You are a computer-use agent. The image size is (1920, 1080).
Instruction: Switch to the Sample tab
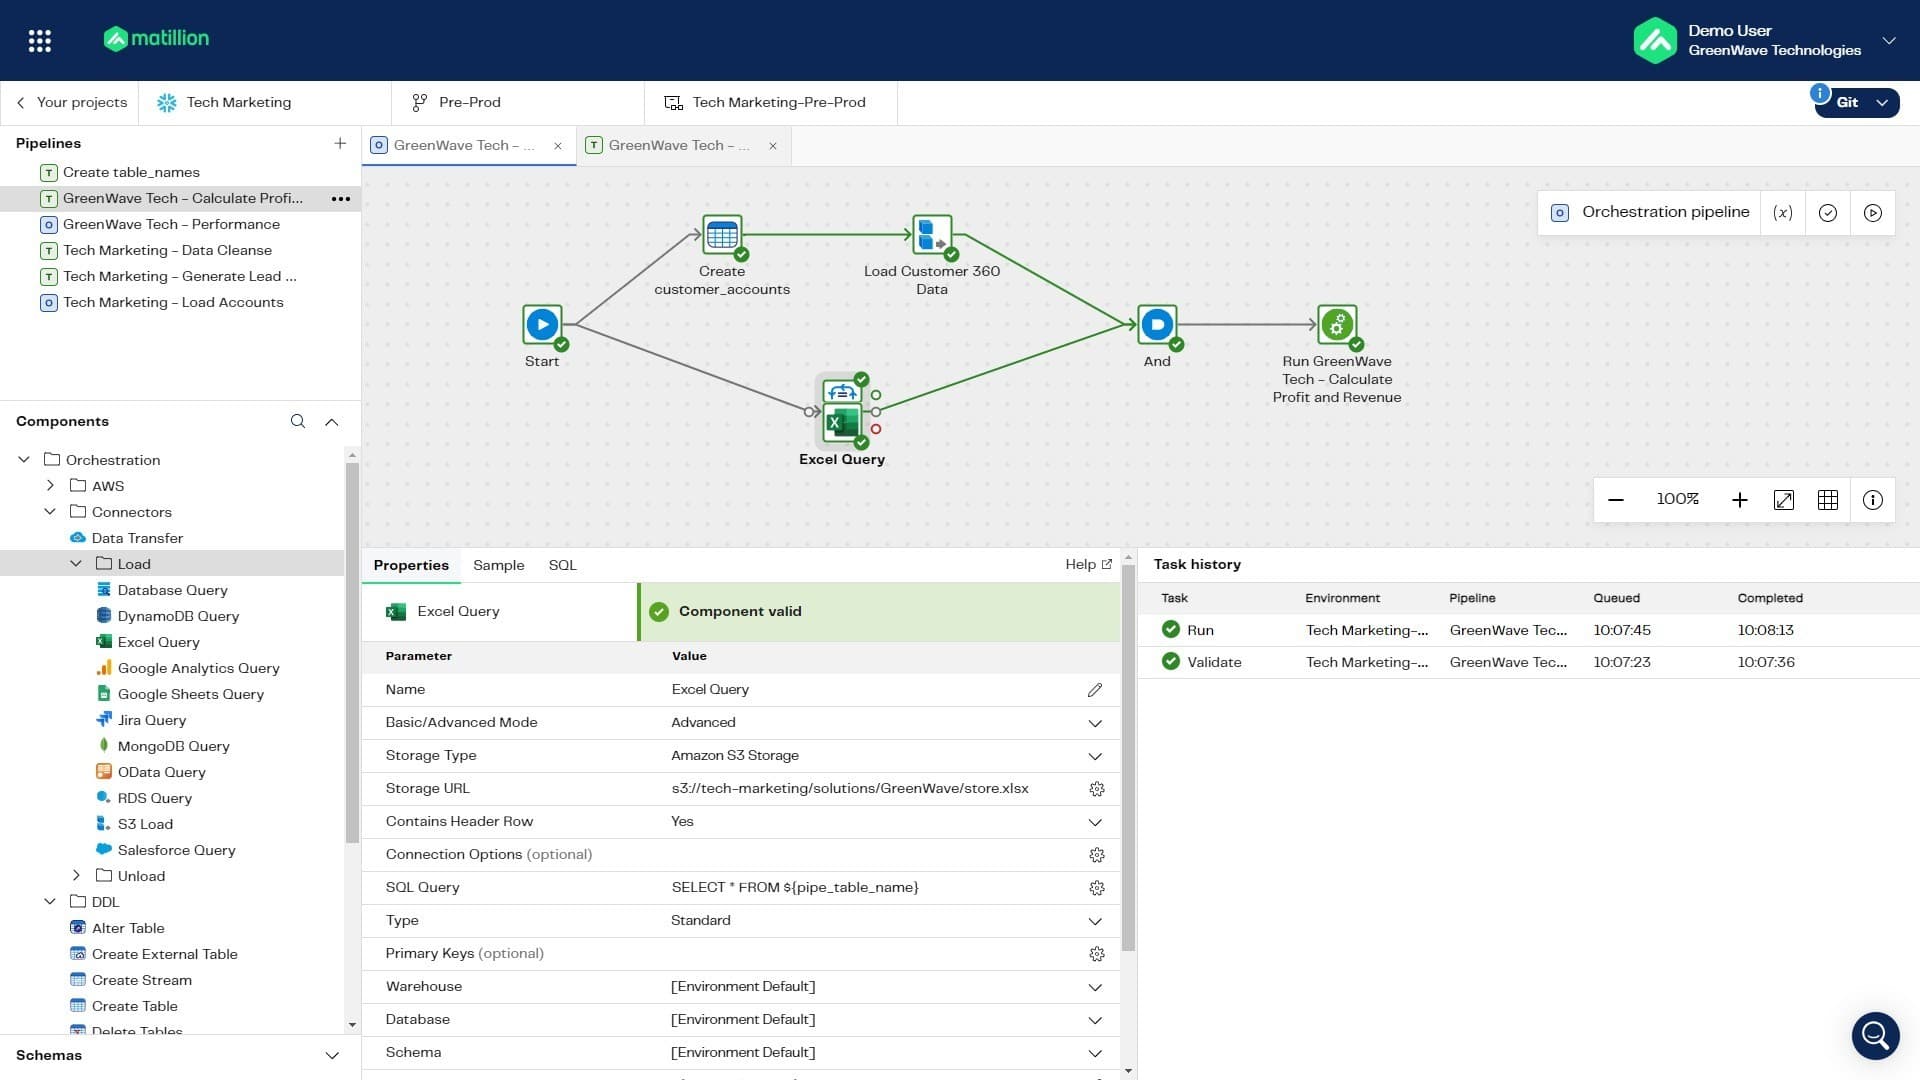click(x=498, y=565)
